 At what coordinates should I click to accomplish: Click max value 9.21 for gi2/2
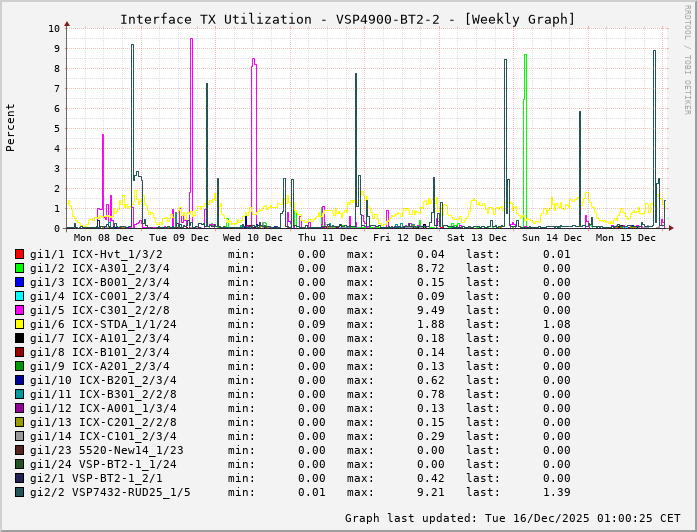tap(431, 492)
